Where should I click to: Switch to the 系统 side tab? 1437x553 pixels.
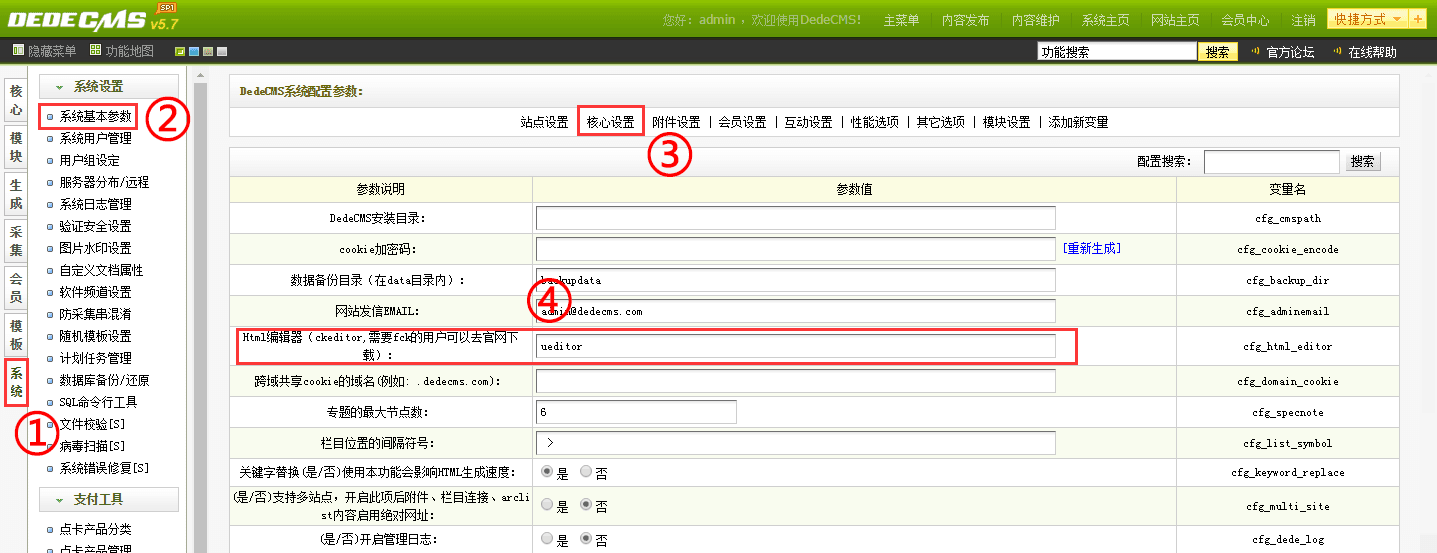tap(15, 382)
